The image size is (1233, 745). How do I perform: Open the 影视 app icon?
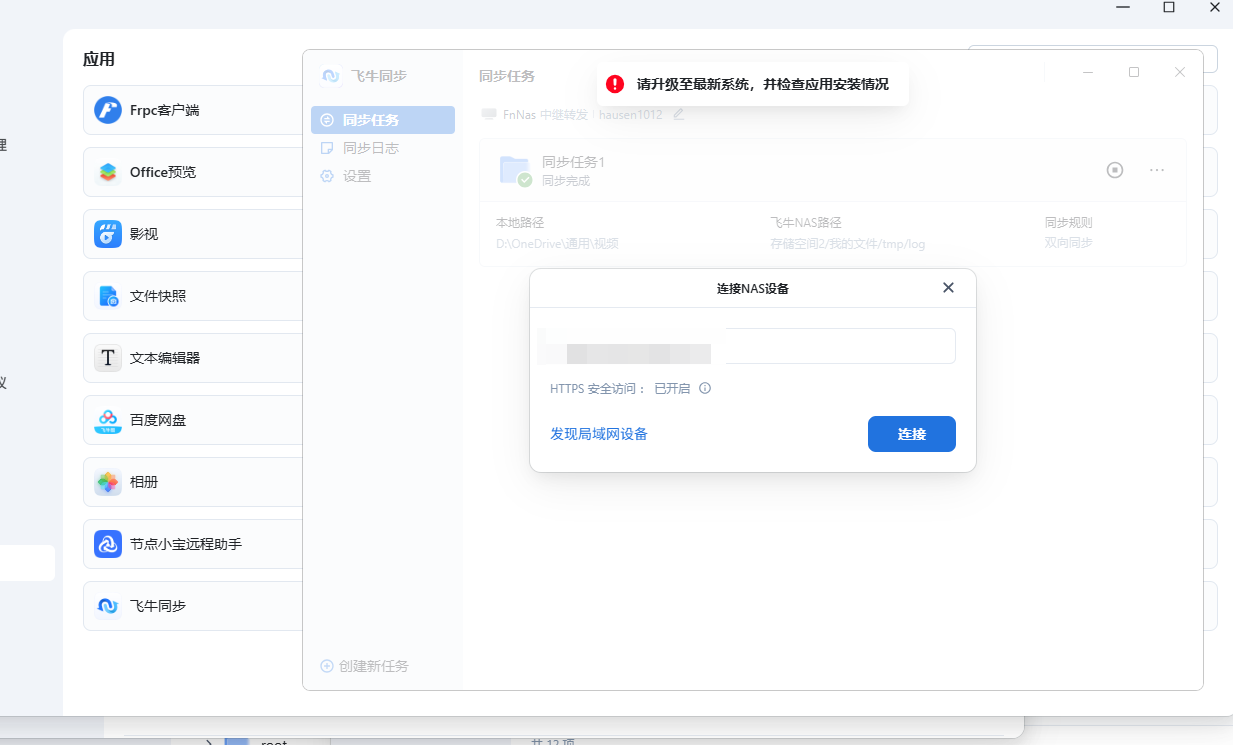108,234
